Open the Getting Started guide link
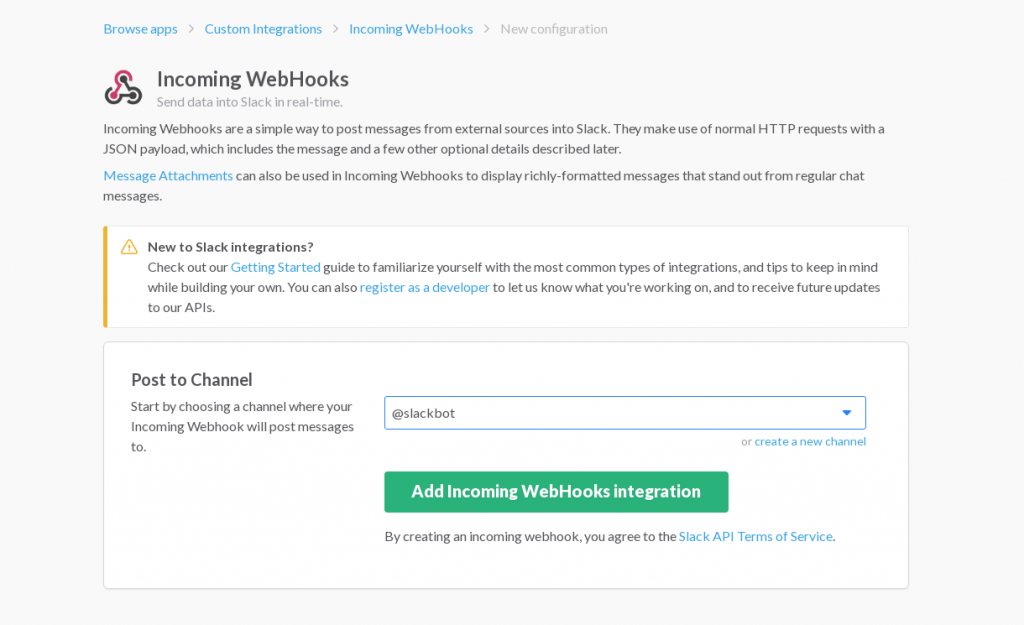Screen dimensions: 1024x625 coord(275,267)
